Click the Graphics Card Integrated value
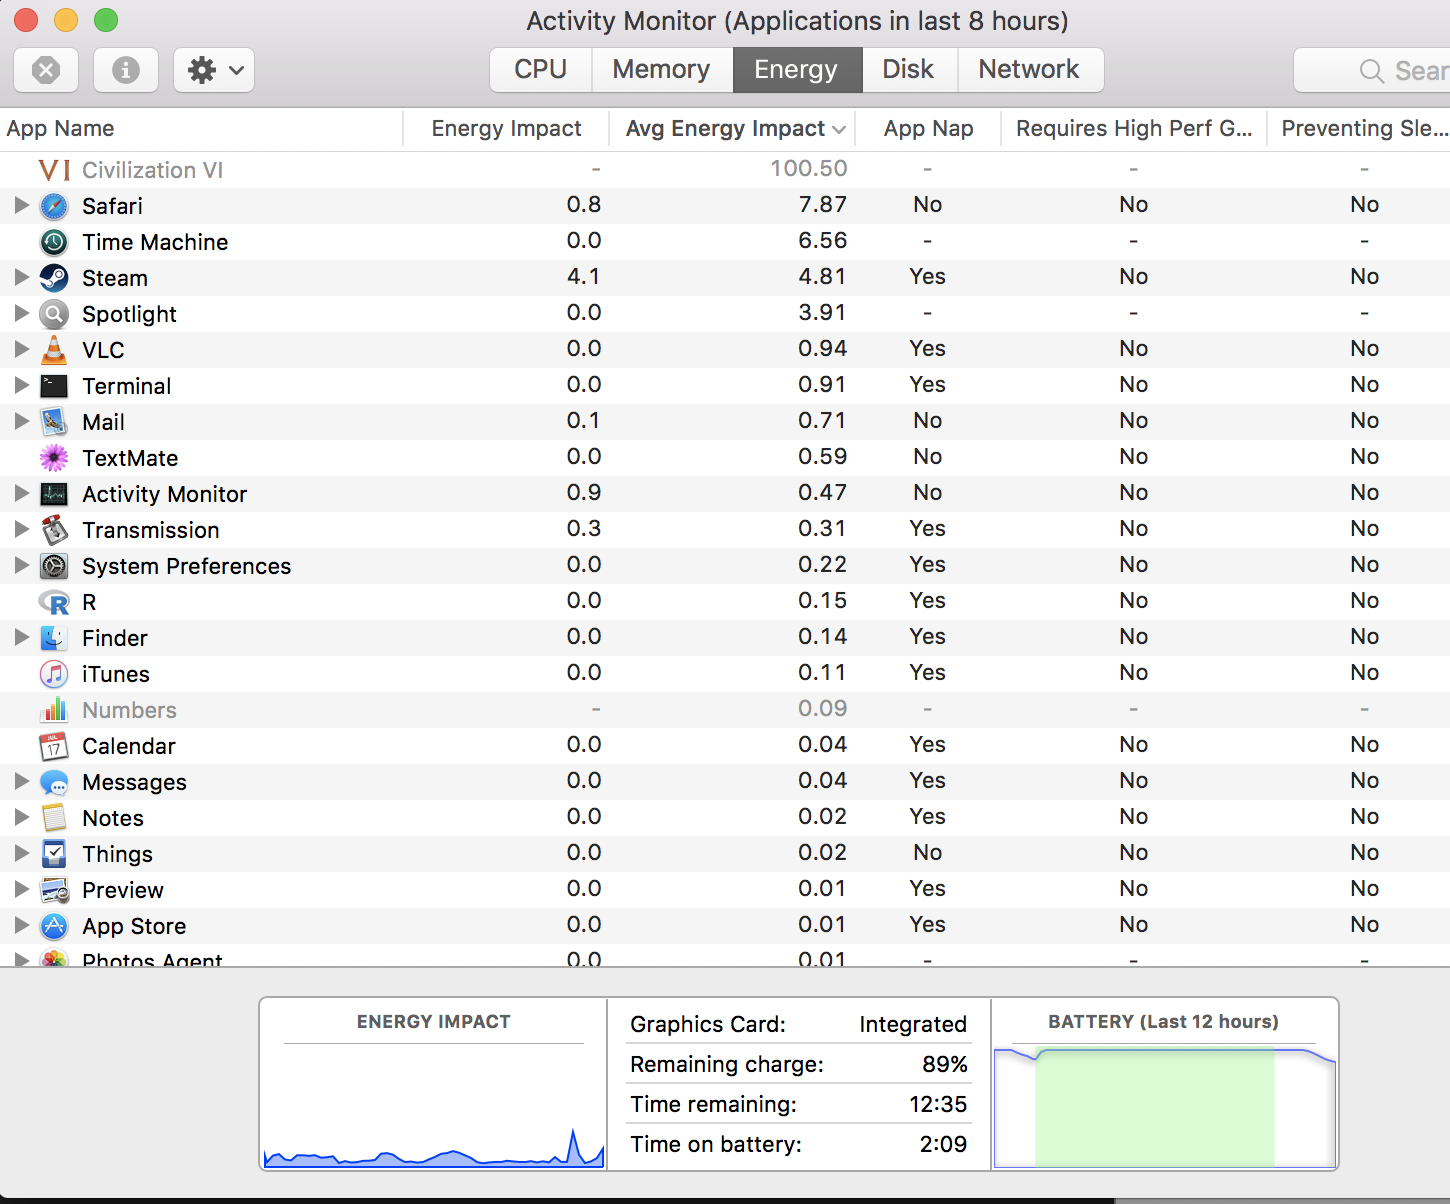 (x=913, y=1024)
